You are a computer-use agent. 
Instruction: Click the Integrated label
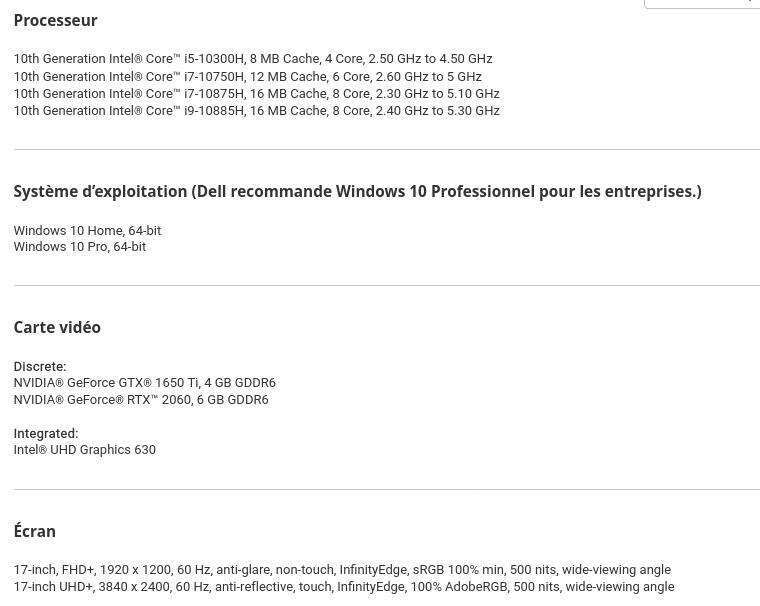click(45, 433)
